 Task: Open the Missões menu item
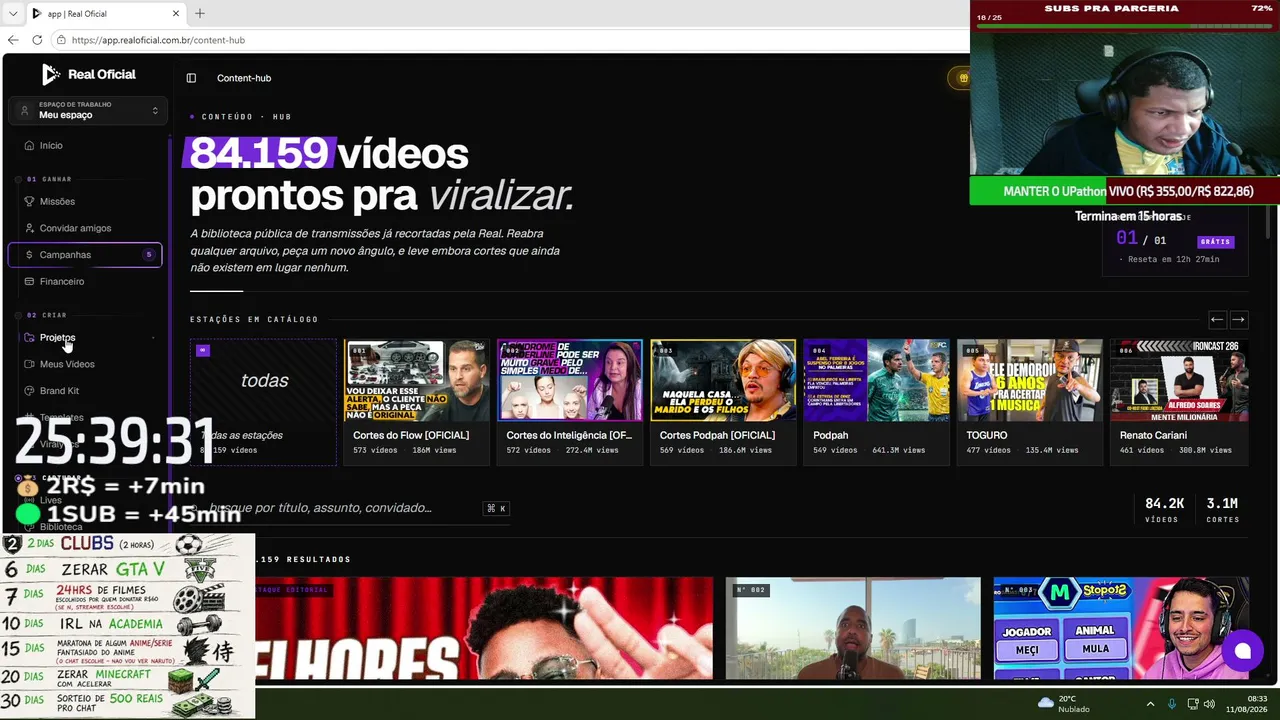pos(57,202)
